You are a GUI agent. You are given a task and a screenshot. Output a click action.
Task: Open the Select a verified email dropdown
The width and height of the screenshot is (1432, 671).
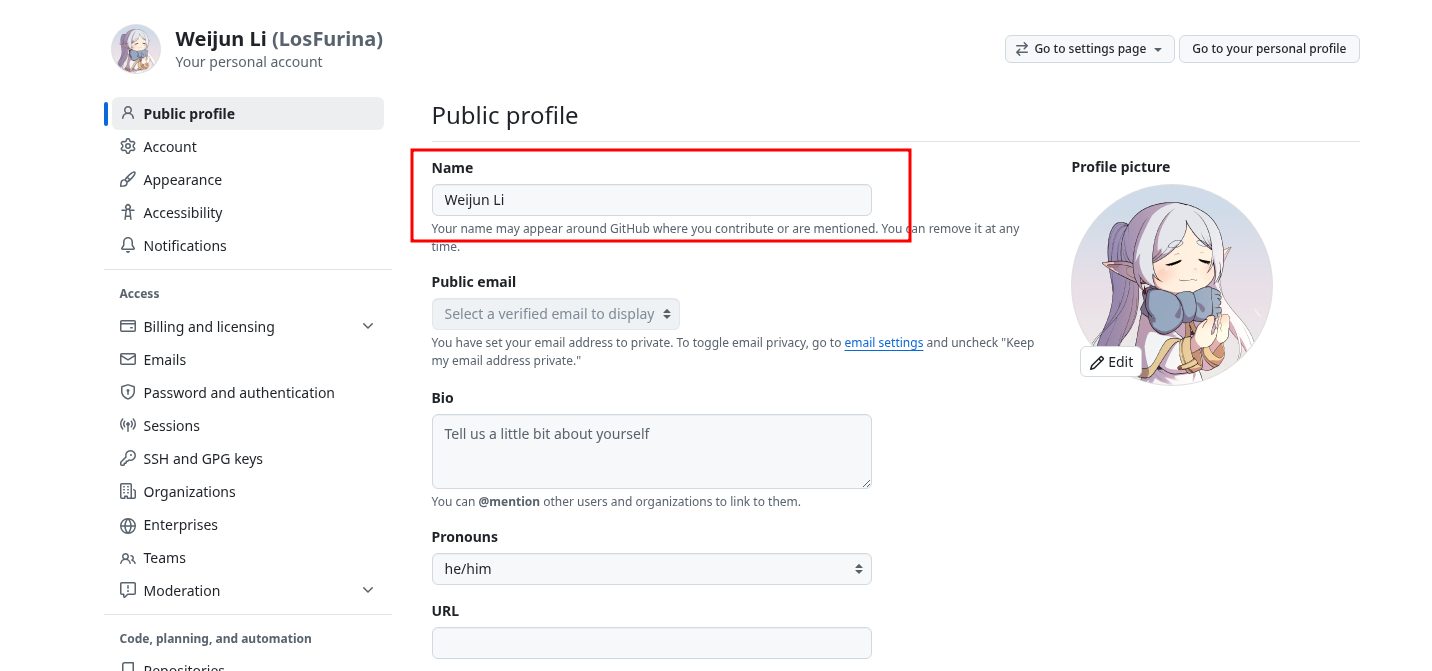pyautogui.click(x=555, y=313)
